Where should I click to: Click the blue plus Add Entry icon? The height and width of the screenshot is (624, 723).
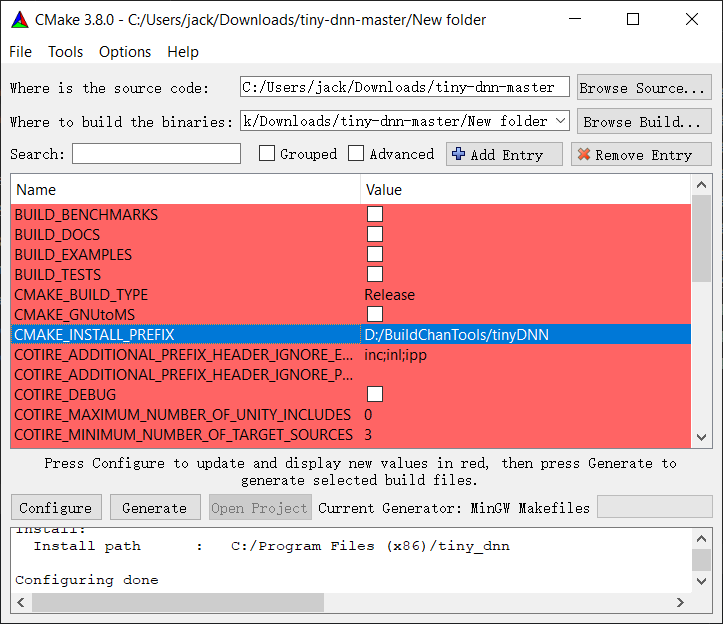[x=459, y=154]
